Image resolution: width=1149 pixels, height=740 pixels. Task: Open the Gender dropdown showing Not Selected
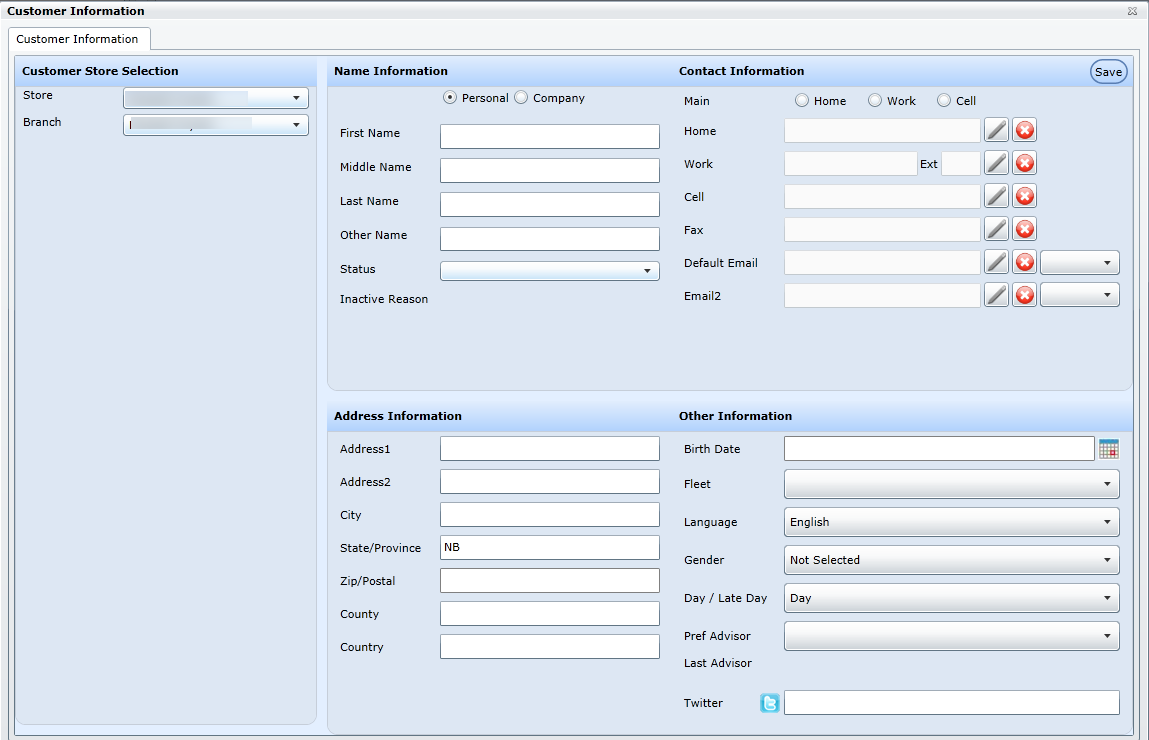pos(951,560)
